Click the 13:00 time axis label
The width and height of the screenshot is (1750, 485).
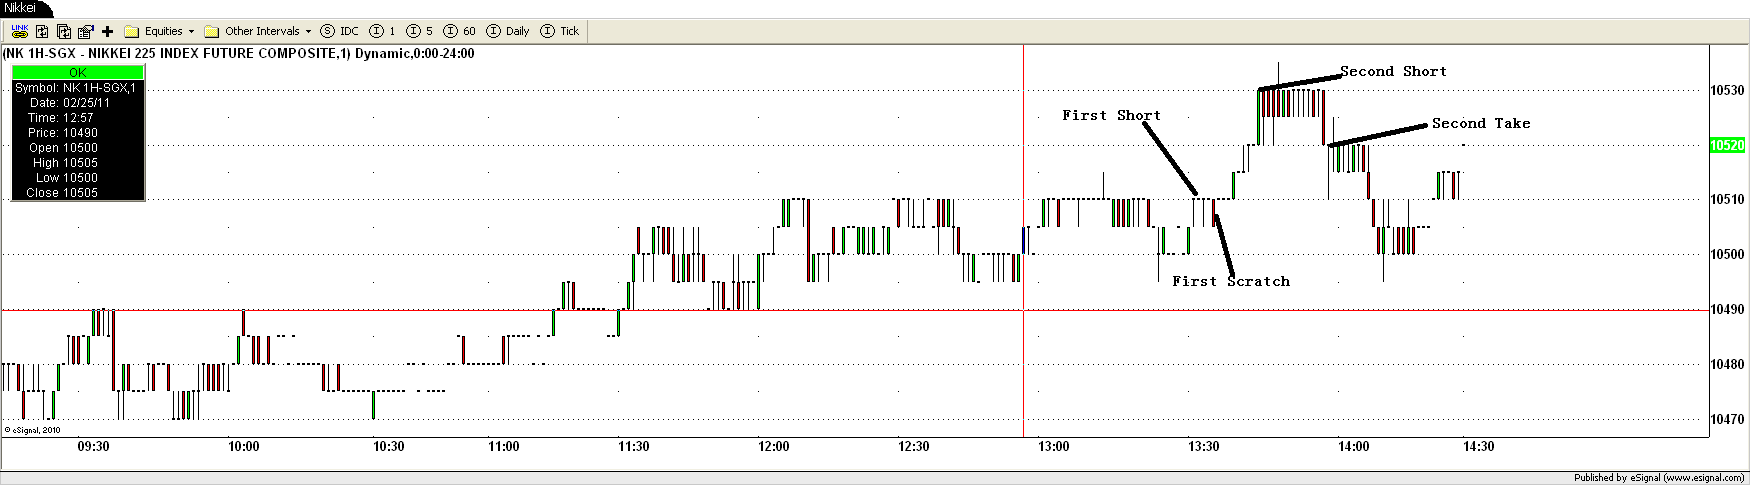tap(1053, 447)
